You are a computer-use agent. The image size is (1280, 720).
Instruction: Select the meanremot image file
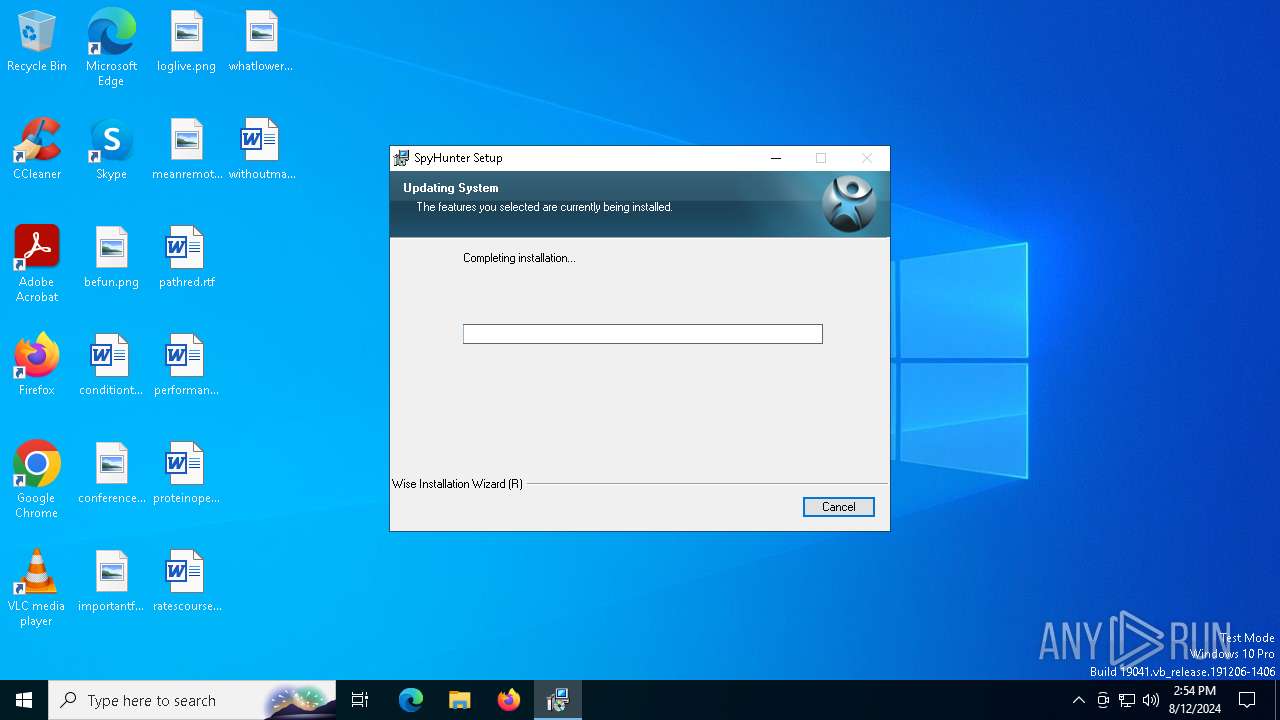click(187, 150)
